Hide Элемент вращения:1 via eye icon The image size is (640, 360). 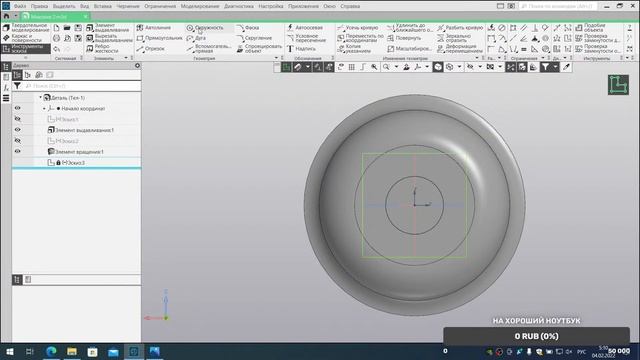point(18,151)
